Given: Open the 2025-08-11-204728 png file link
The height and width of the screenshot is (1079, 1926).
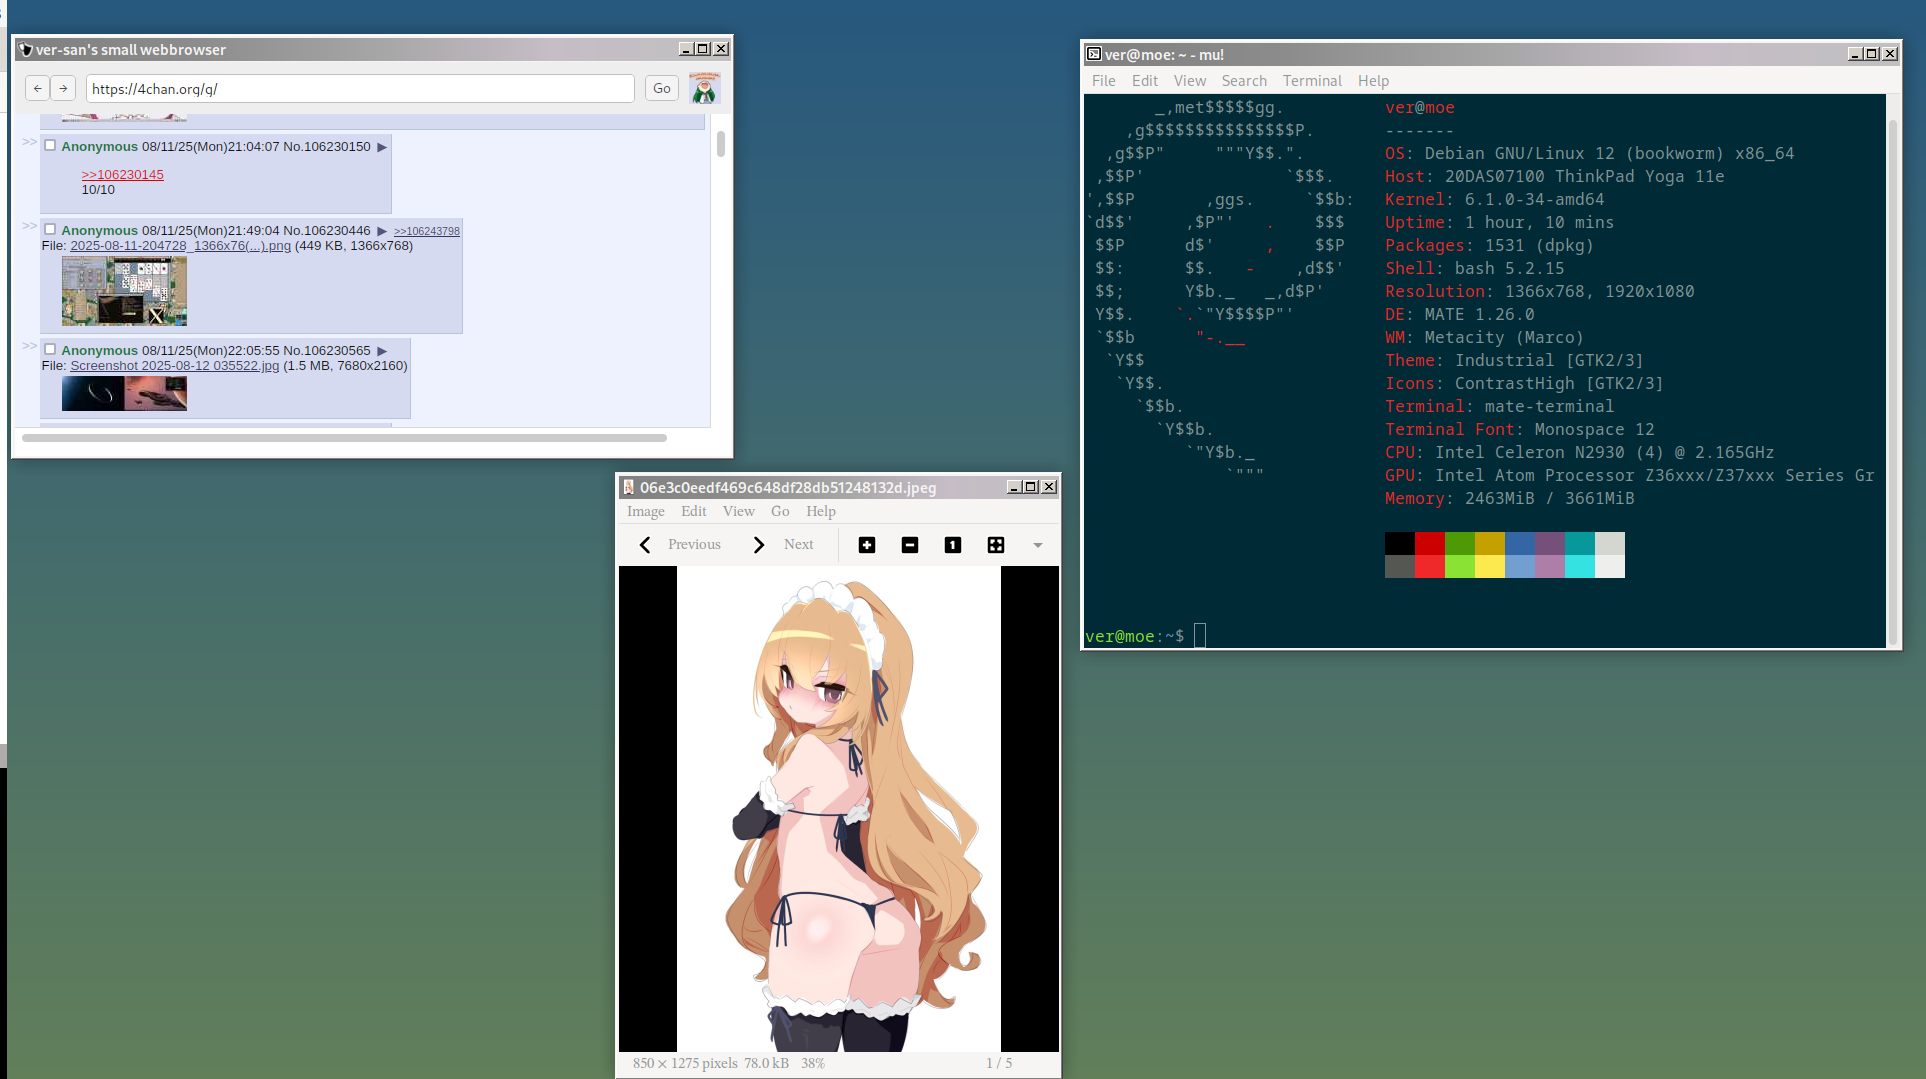Looking at the screenshot, I should click(x=180, y=245).
